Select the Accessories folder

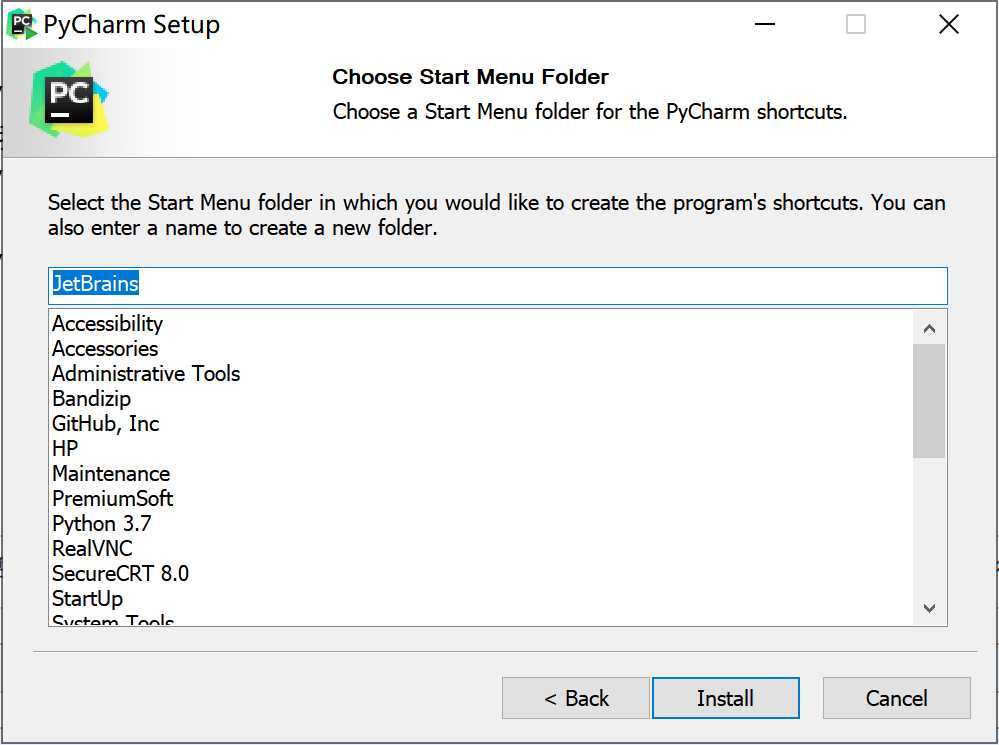[105, 349]
